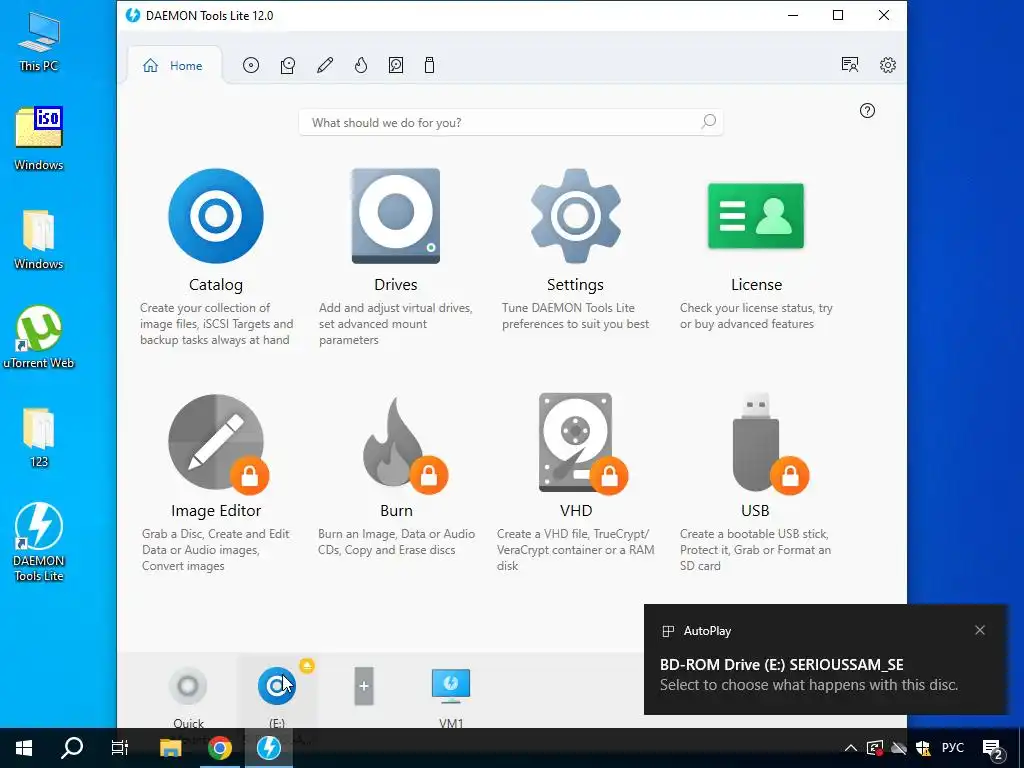The width and height of the screenshot is (1024, 768).
Task: Open the USB toolbar icon
Action: coord(429,65)
